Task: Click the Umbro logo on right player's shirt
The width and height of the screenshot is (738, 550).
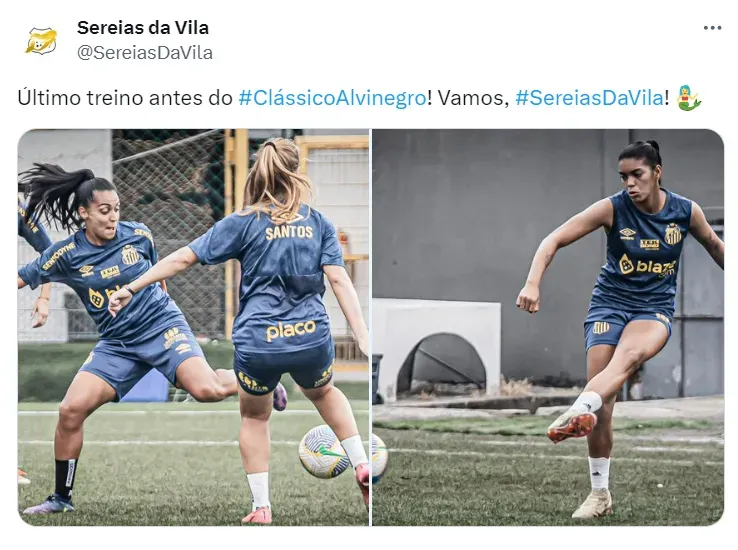Action: tap(628, 233)
